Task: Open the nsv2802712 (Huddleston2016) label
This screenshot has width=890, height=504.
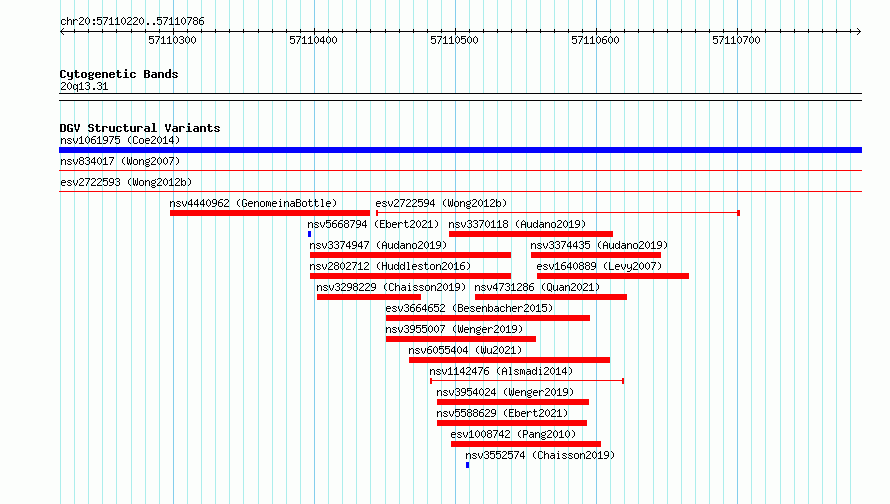Action: pos(390,266)
